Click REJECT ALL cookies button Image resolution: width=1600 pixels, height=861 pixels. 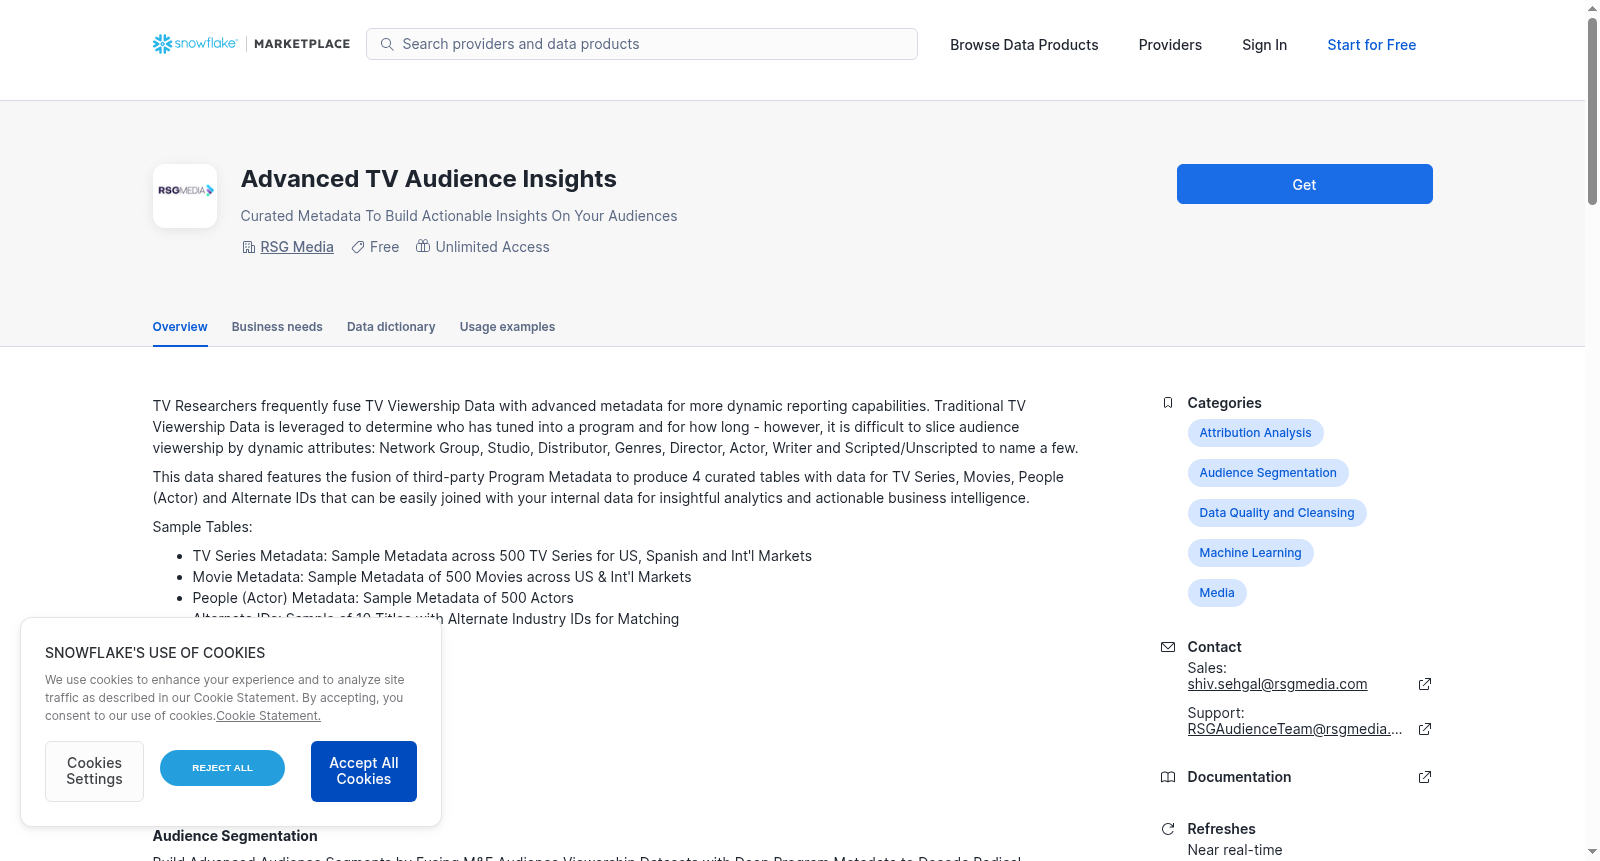point(222,768)
